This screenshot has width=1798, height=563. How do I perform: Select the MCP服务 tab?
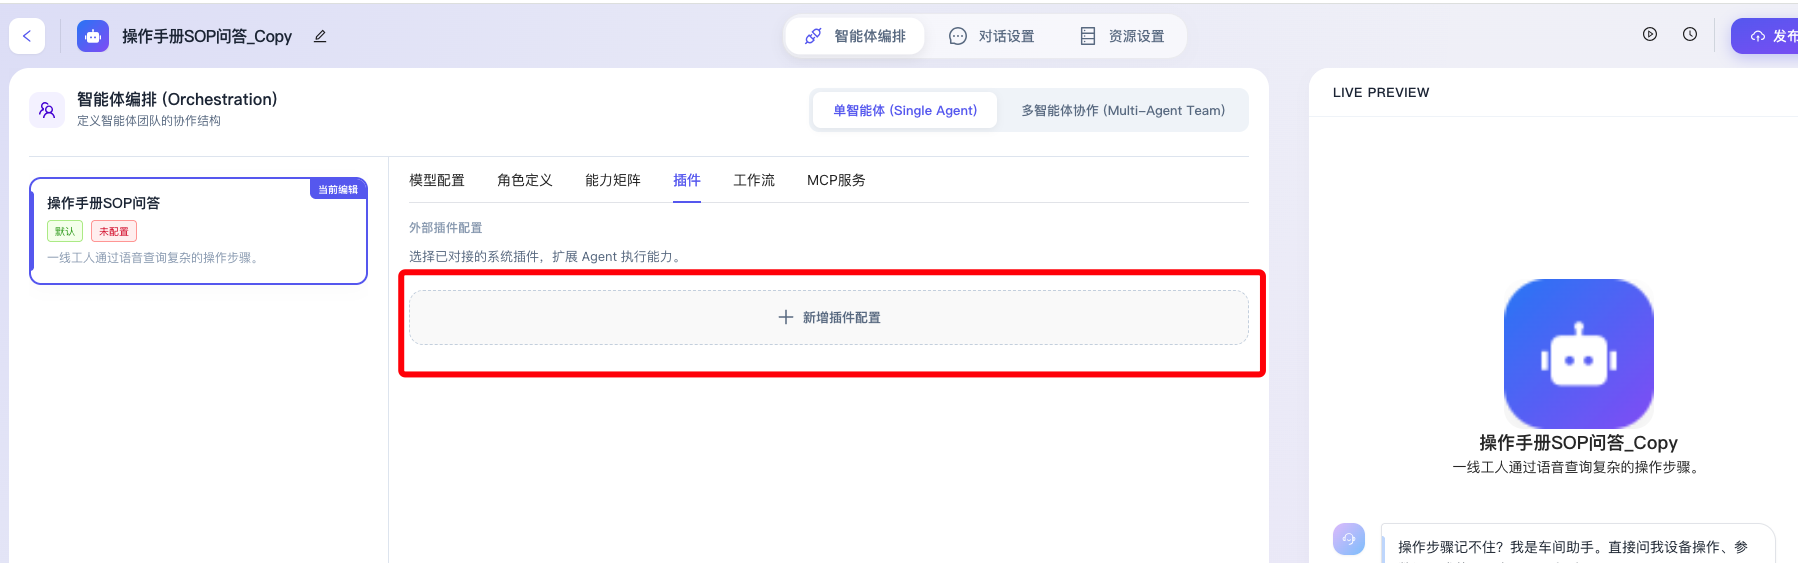coord(836,180)
